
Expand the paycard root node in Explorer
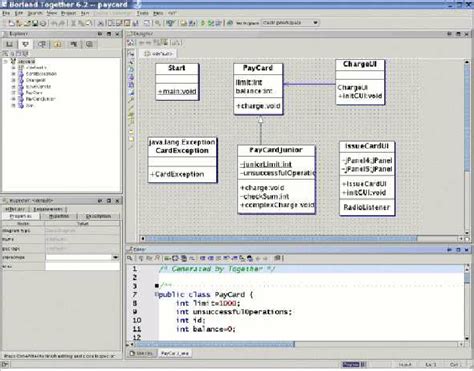click(5, 62)
